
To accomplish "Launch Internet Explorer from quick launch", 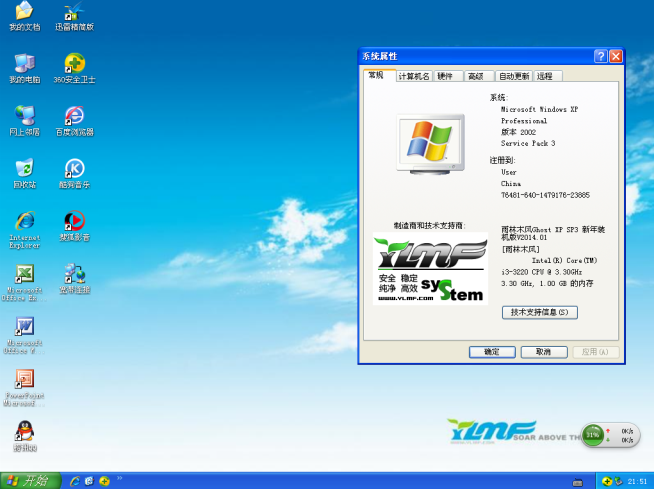I will point(75,481).
